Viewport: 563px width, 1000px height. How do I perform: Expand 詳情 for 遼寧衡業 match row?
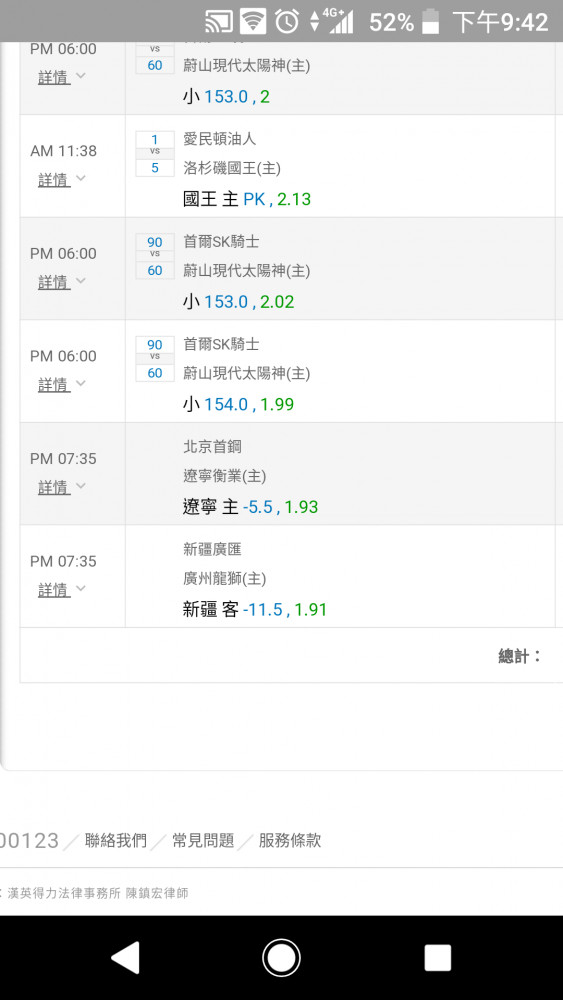61,487
